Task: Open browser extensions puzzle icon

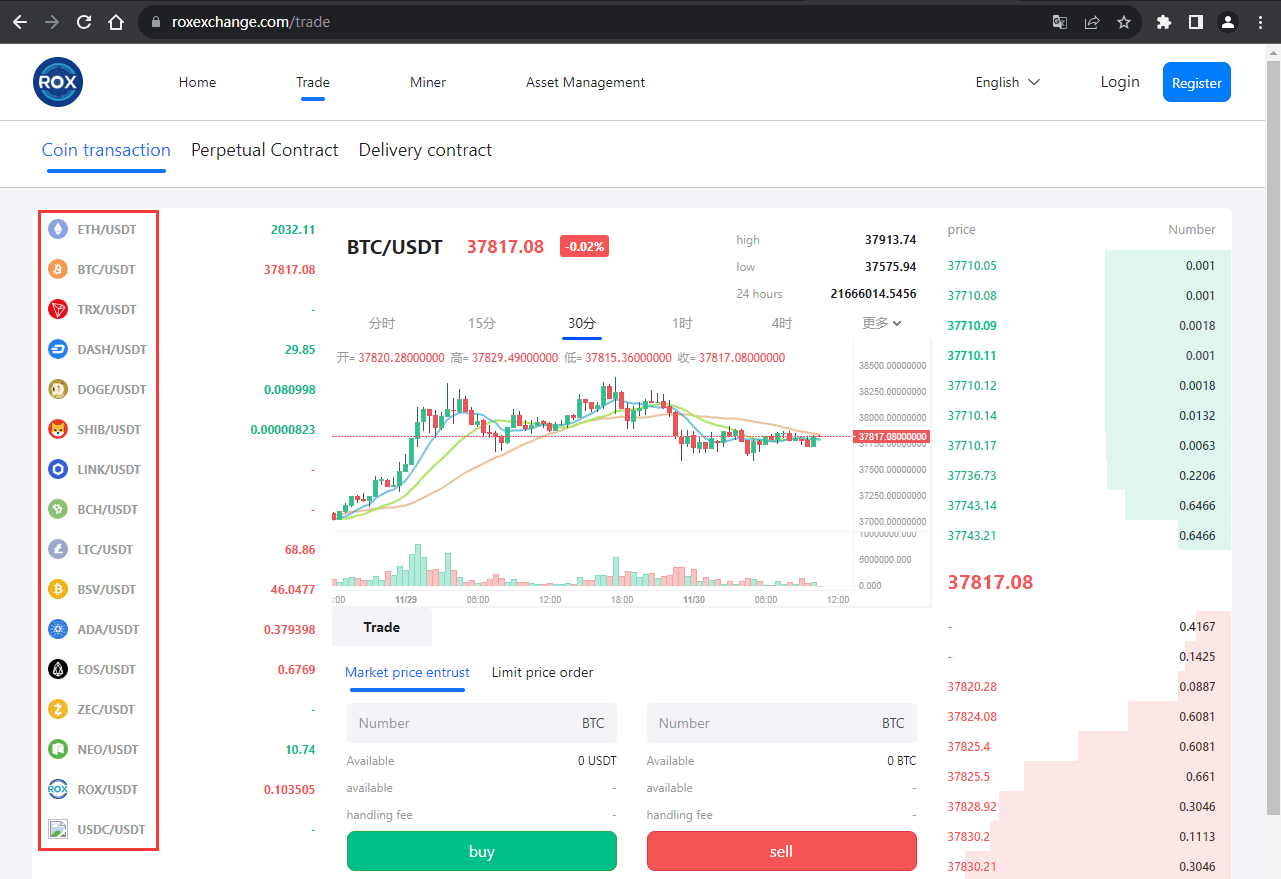Action: (x=1163, y=22)
